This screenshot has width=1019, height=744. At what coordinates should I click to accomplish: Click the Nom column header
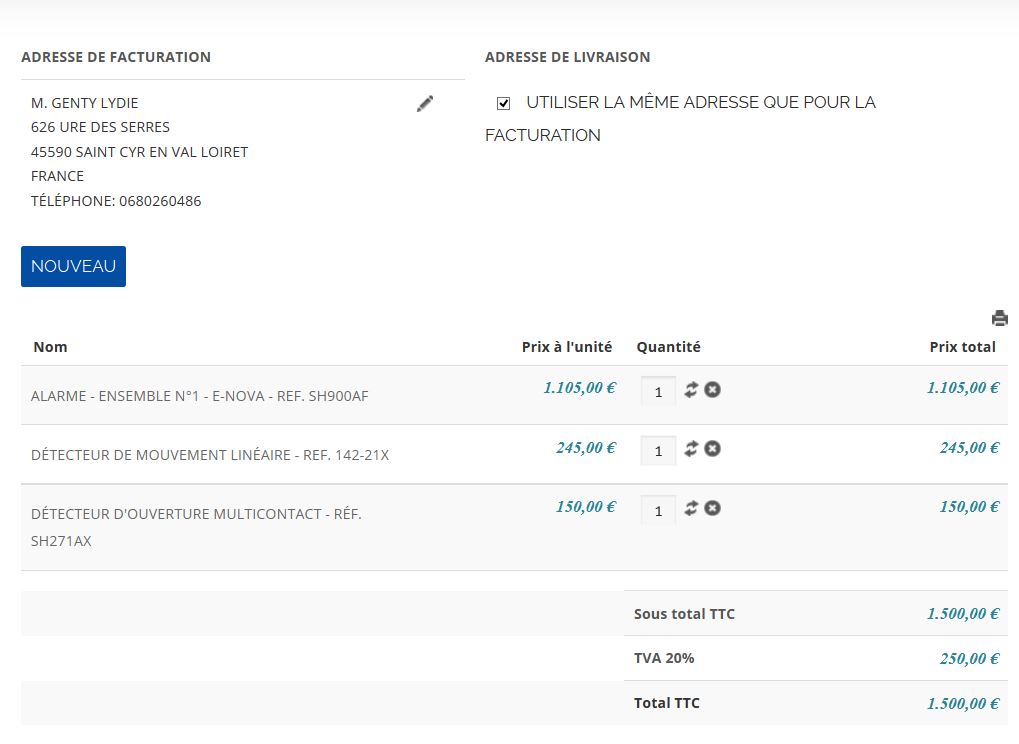(50, 347)
